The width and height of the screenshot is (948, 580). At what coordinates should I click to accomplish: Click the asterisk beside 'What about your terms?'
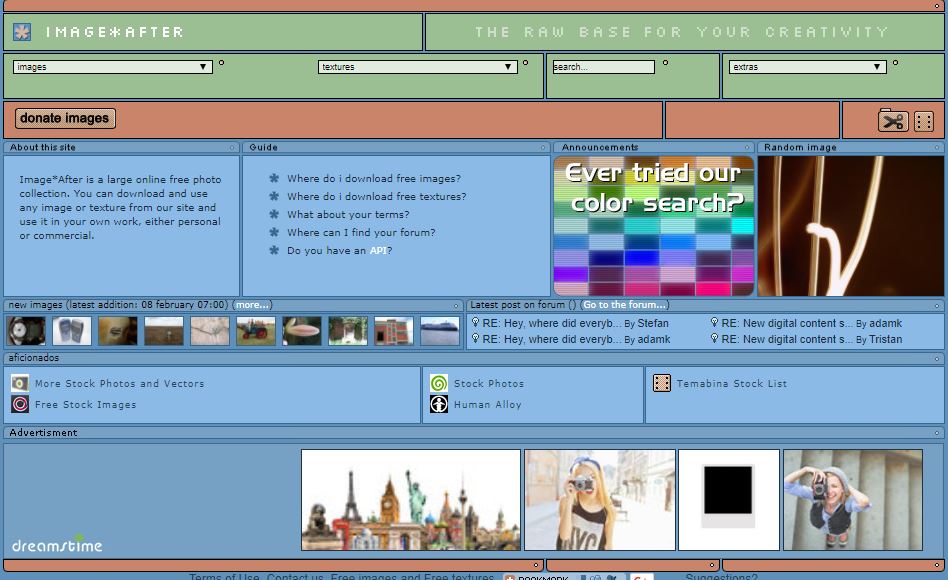click(x=274, y=214)
